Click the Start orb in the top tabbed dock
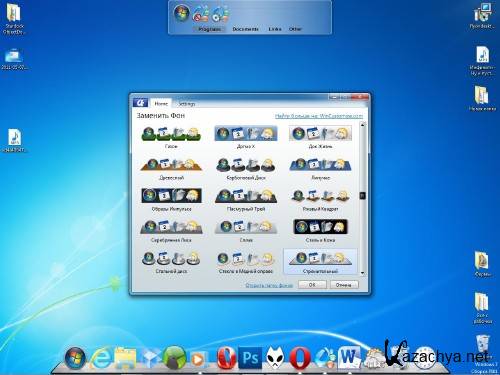Viewport: 500px width, 375px height. [x=181, y=13]
